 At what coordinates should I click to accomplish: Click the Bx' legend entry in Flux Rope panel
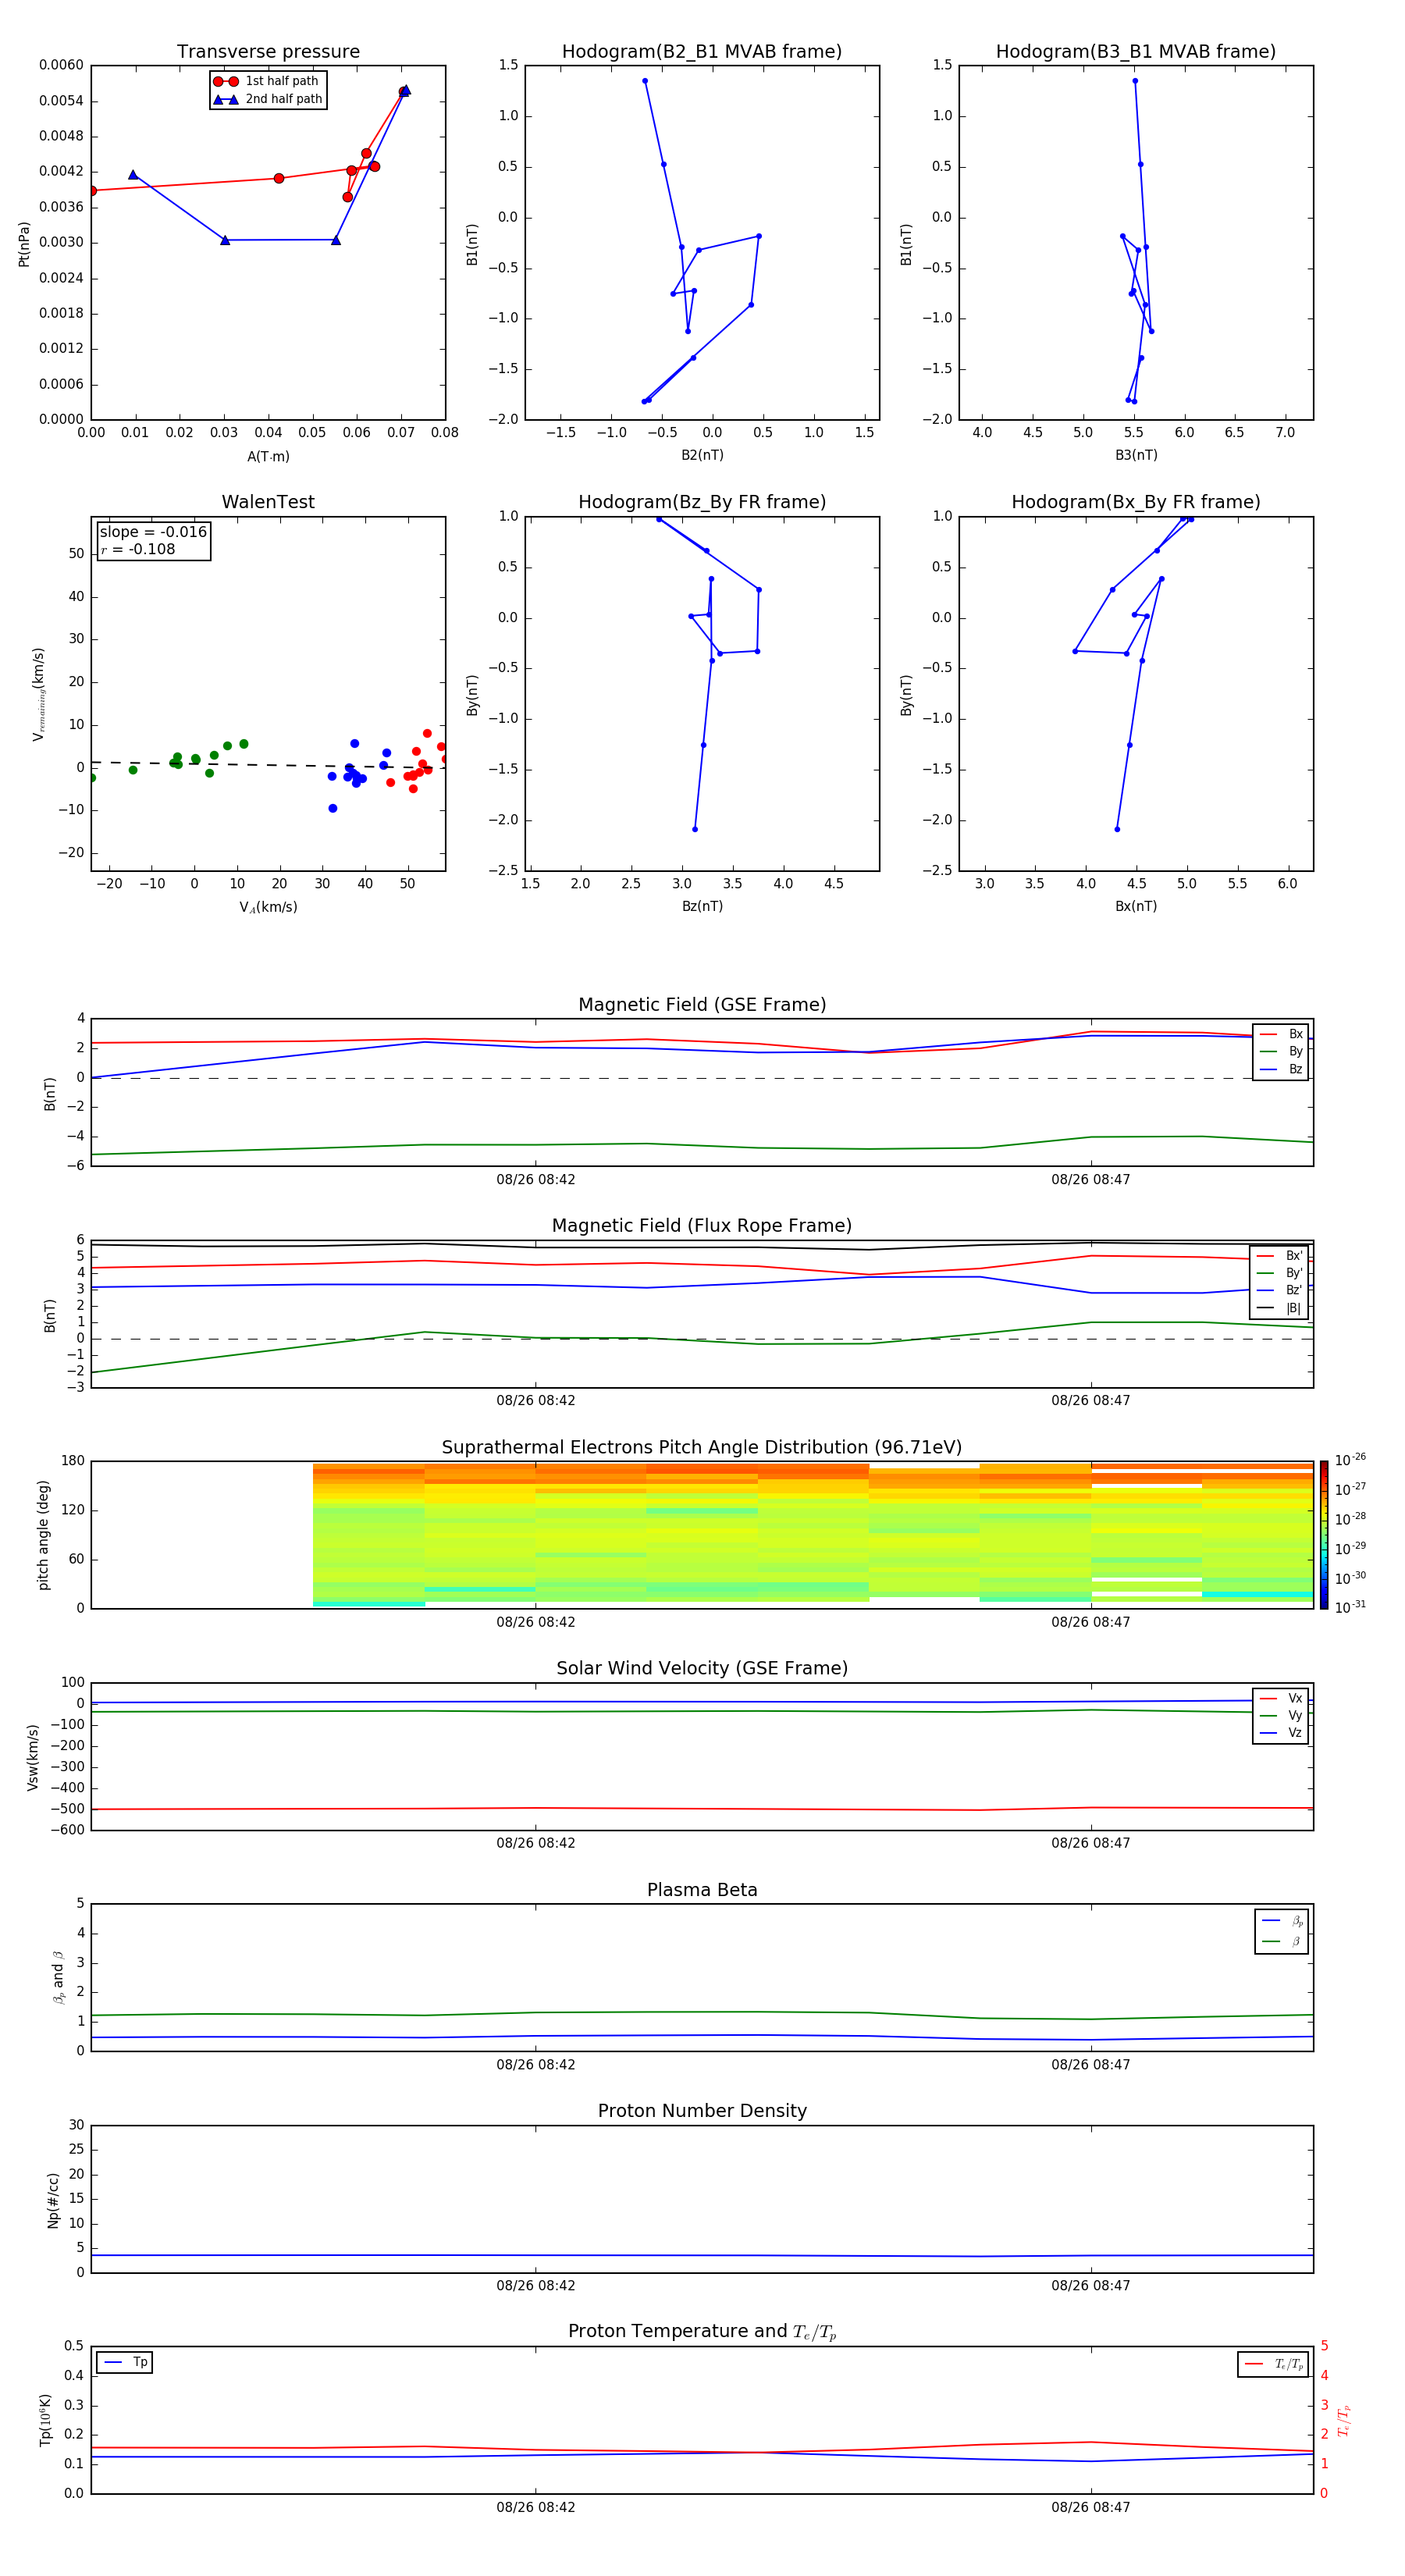point(1279,1256)
